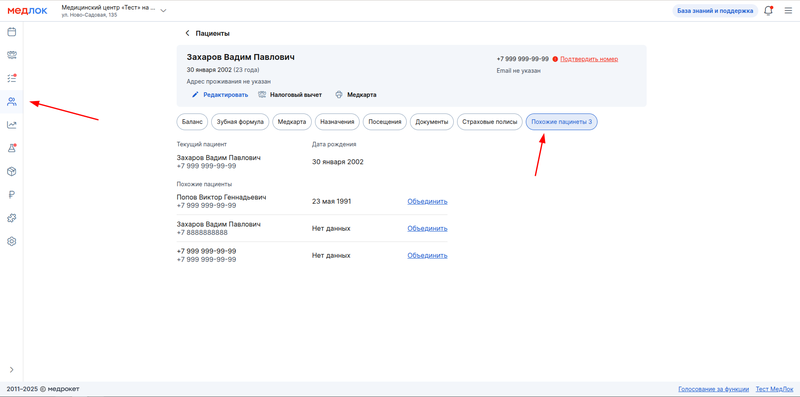Open the laboratory flask sidebar icon
The height and width of the screenshot is (397, 800).
pyautogui.click(x=11, y=148)
